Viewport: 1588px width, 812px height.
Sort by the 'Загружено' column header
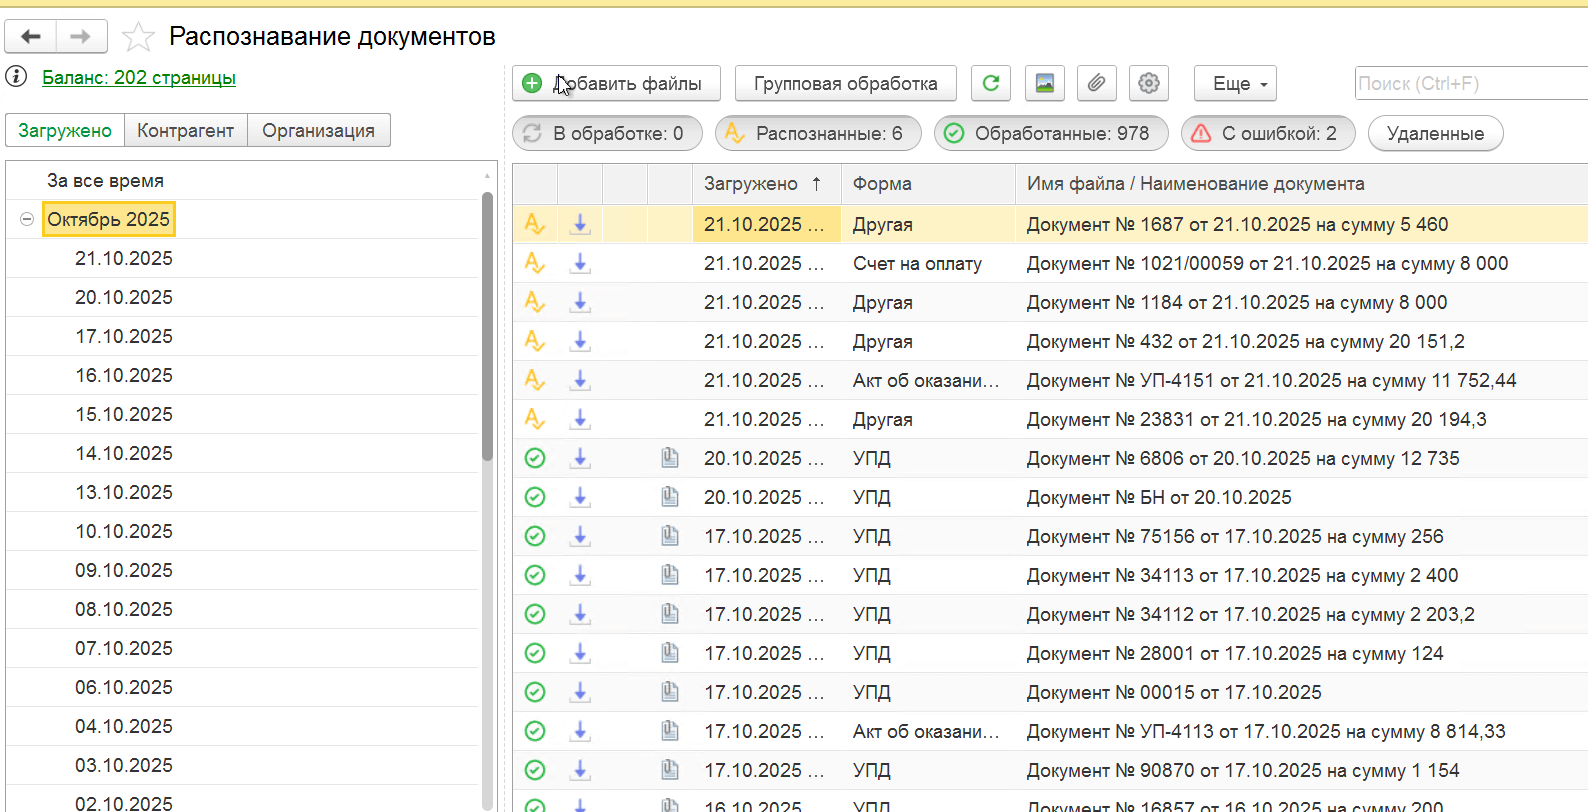tap(751, 184)
